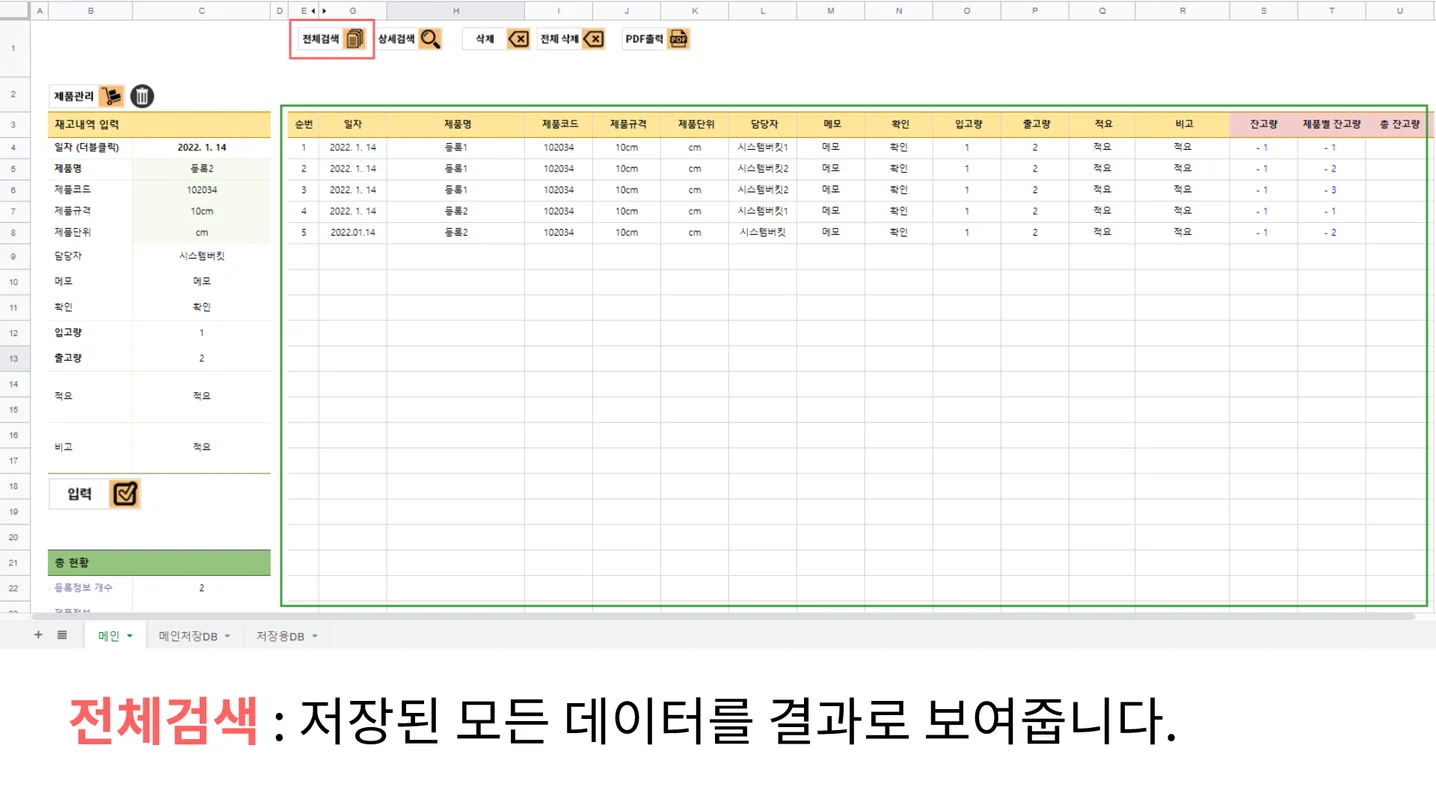Open the 메인 tab dropdown arrow
The width and height of the screenshot is (1436, 808).
coord(130,636)
